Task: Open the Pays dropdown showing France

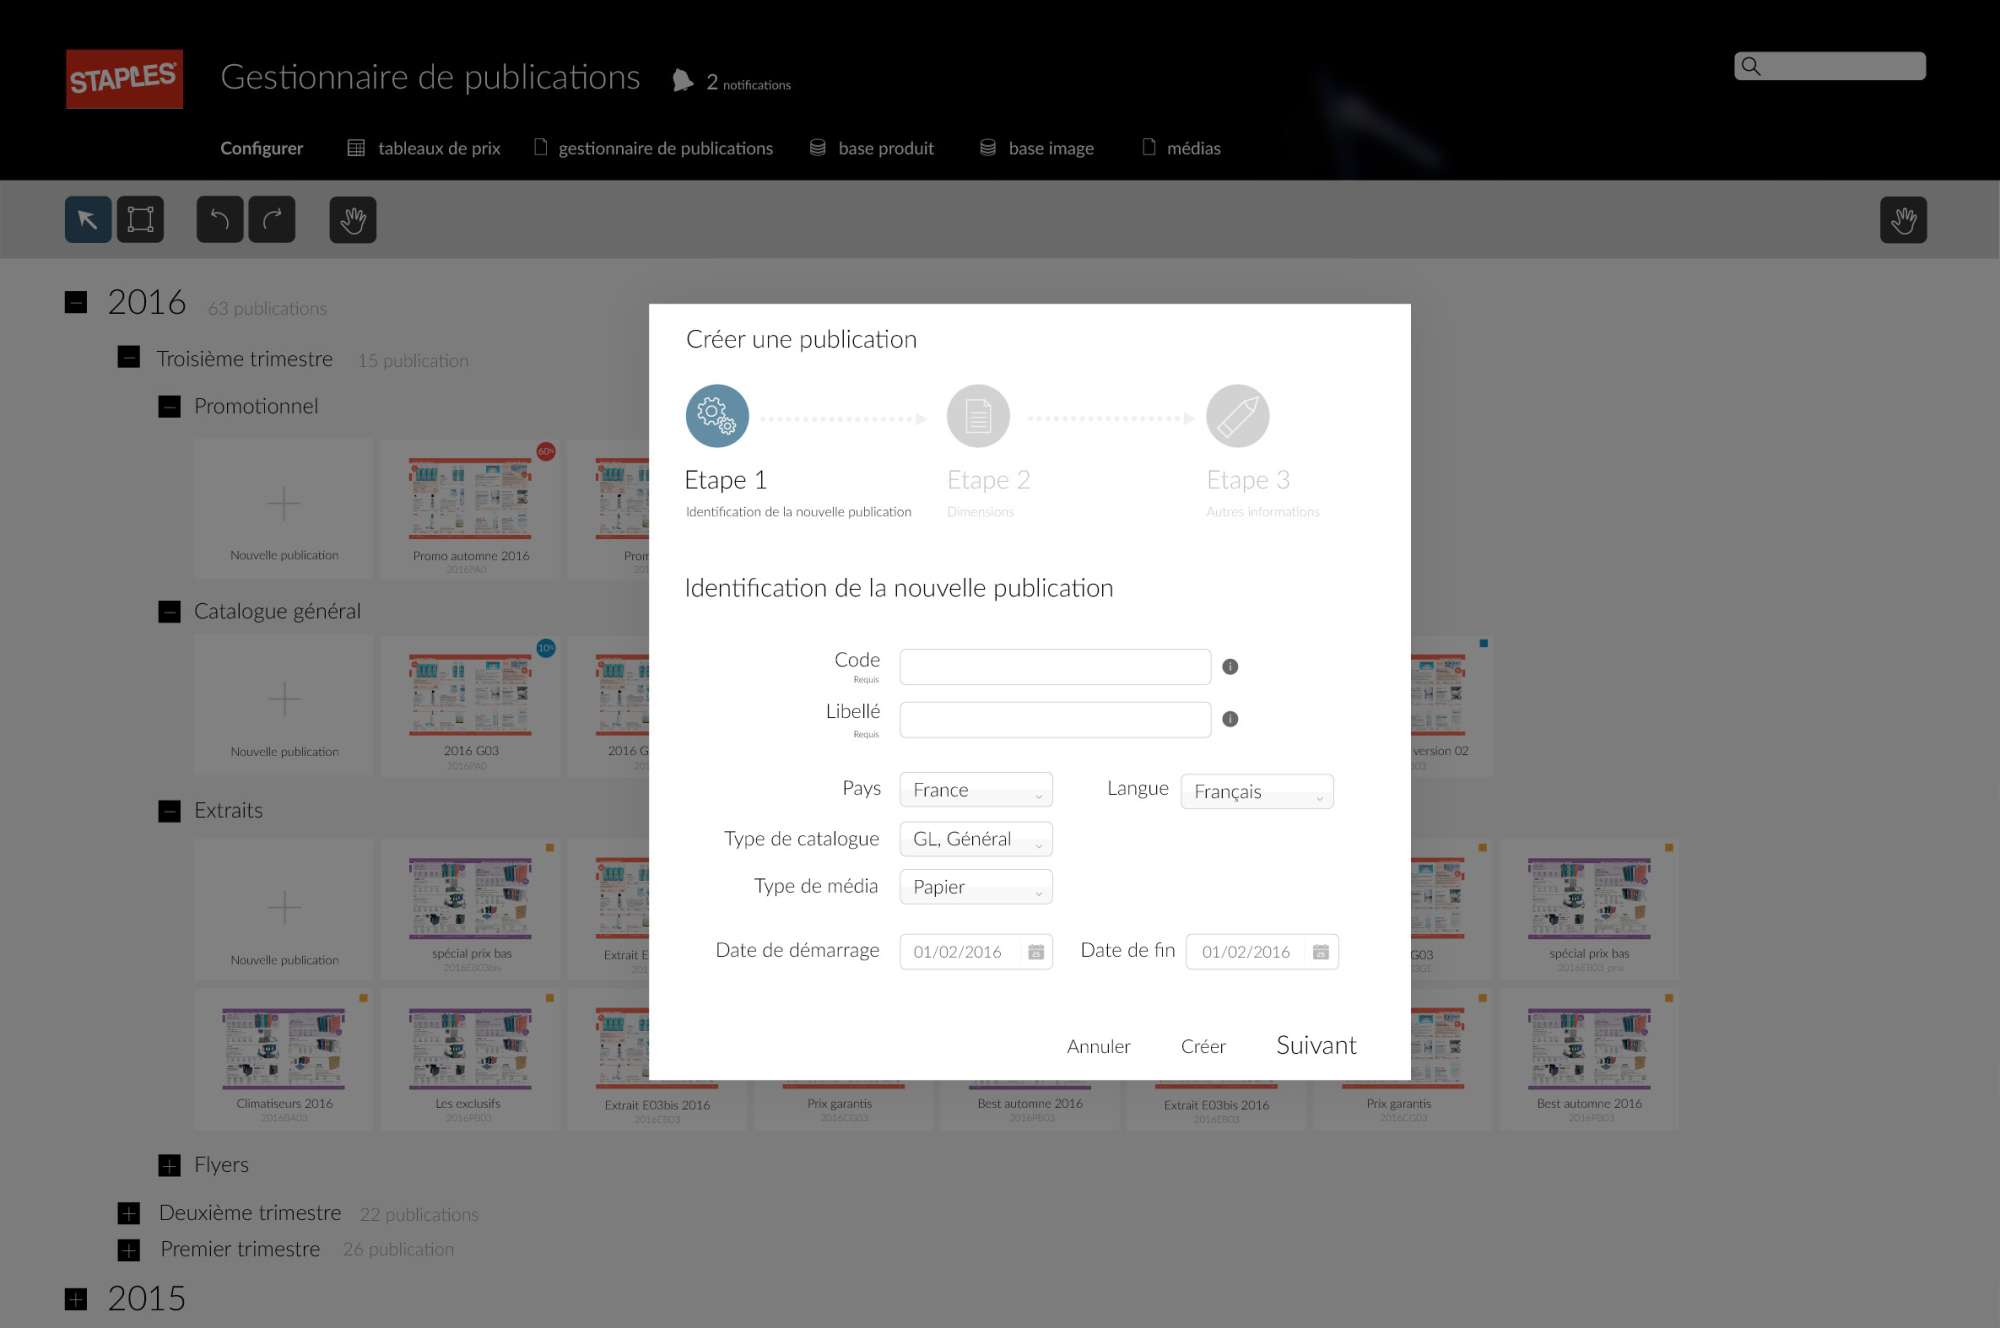Action: pyautogui.click(x=976, y=790)
